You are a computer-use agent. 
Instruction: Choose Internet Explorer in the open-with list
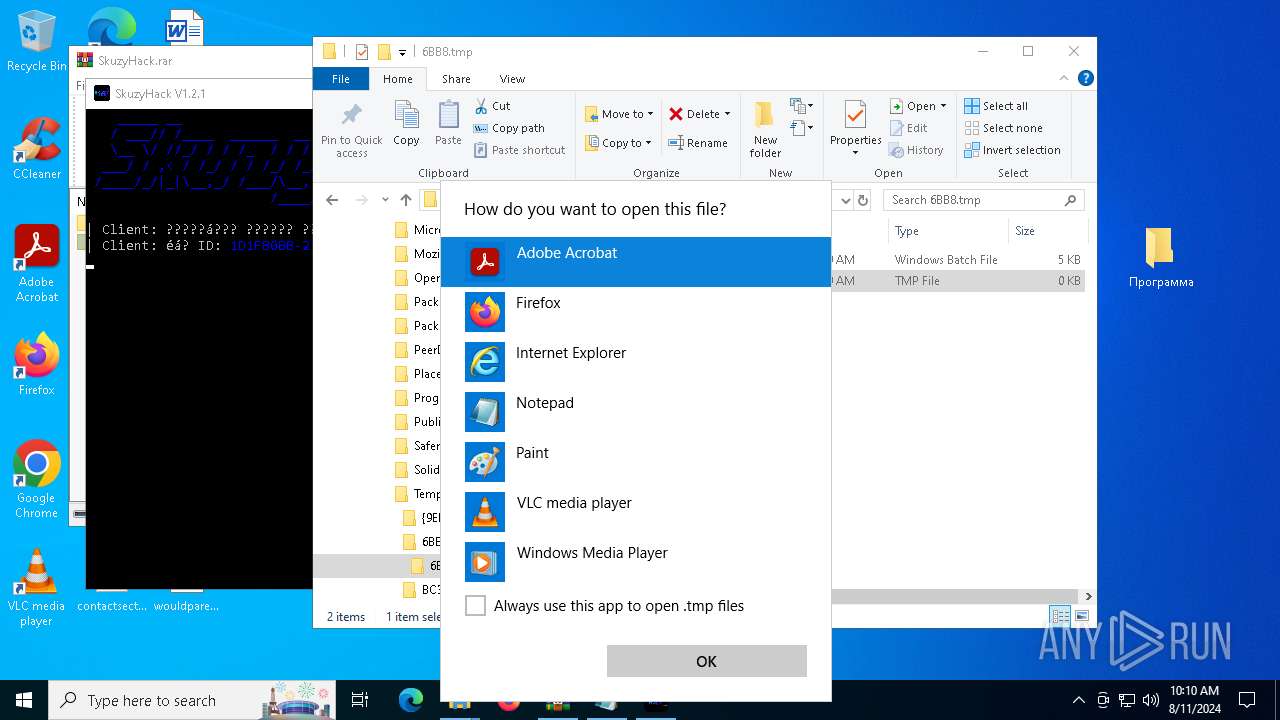coord(636,362)
